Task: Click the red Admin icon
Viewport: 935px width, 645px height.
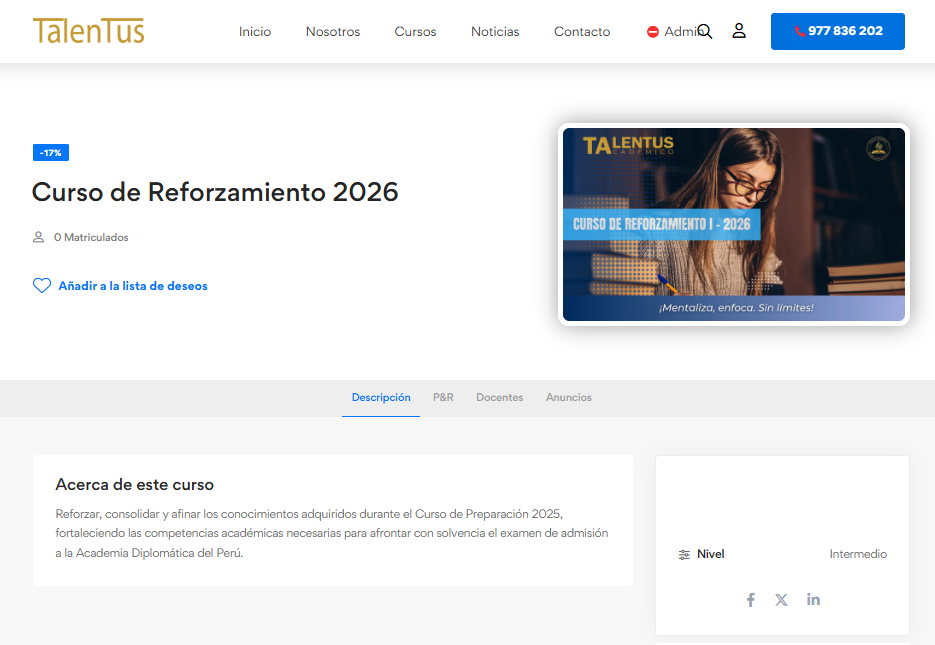Action: tap(653, 32)
